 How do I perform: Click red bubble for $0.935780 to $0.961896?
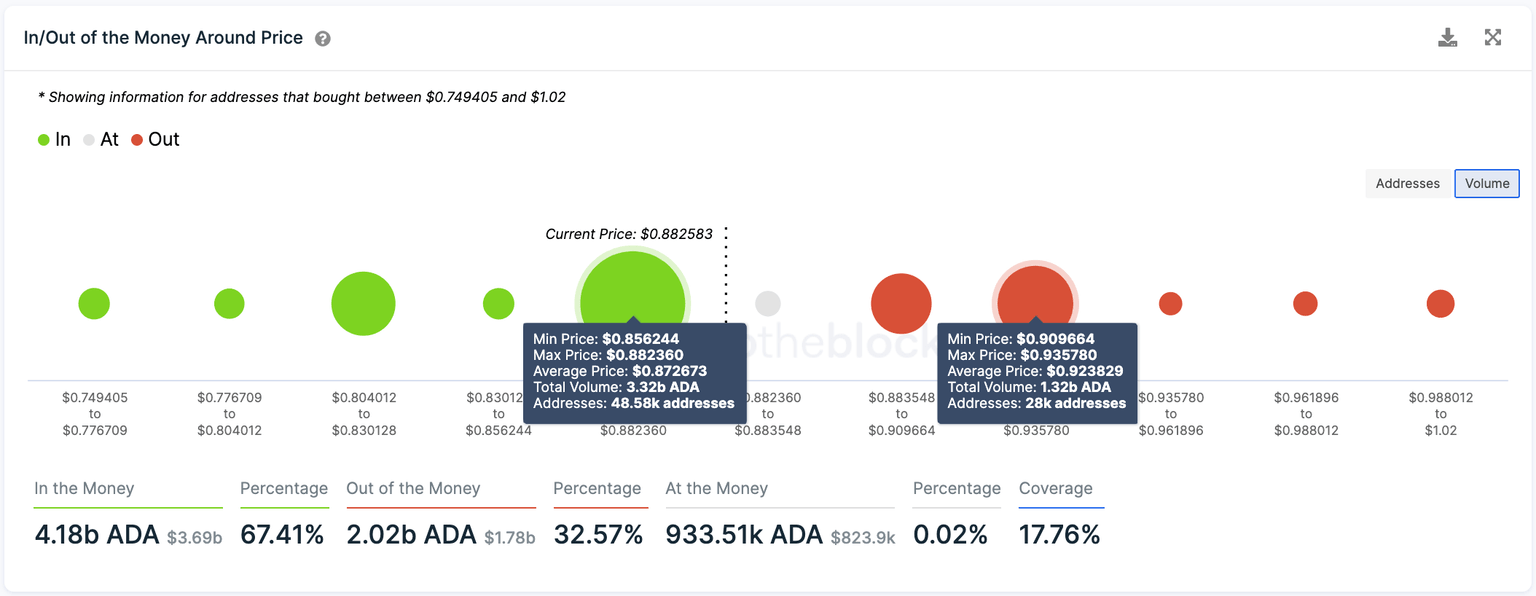(1170, 303)
